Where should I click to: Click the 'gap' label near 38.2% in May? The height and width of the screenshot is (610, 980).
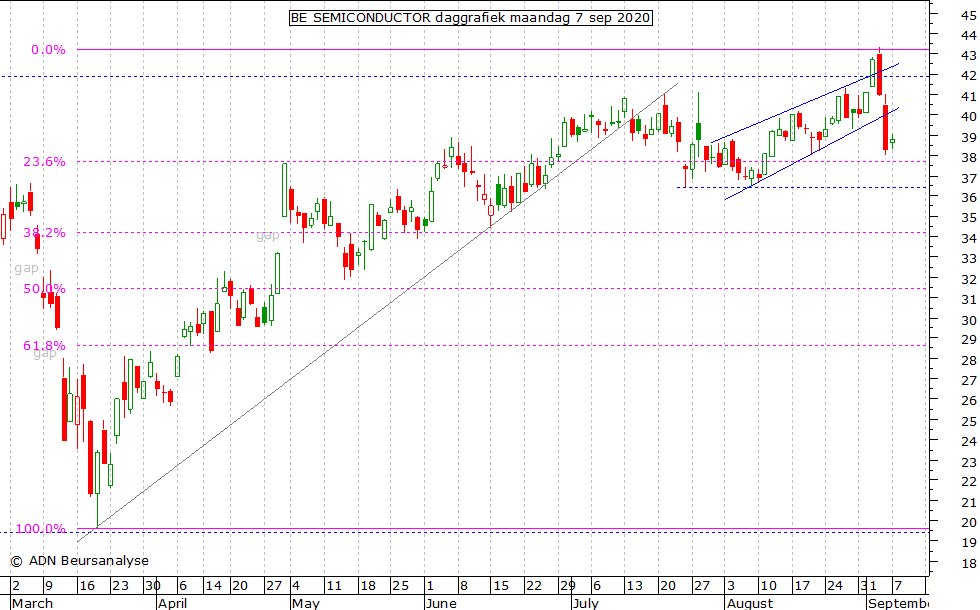(268, 236)
